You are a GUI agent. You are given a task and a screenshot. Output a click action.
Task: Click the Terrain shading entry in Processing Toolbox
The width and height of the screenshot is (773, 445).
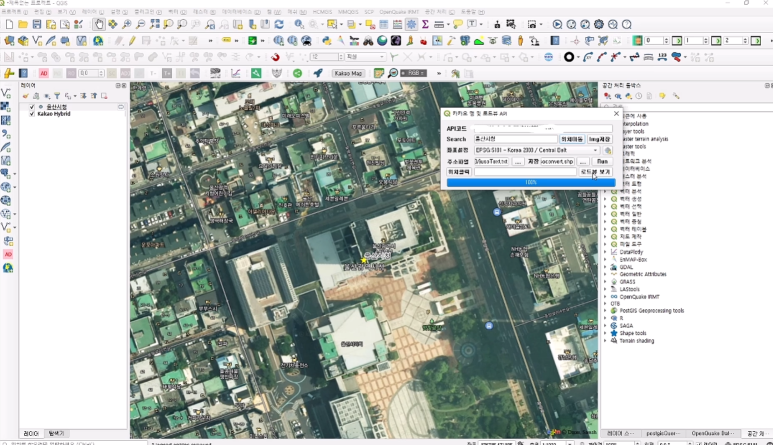coord(636,341)
